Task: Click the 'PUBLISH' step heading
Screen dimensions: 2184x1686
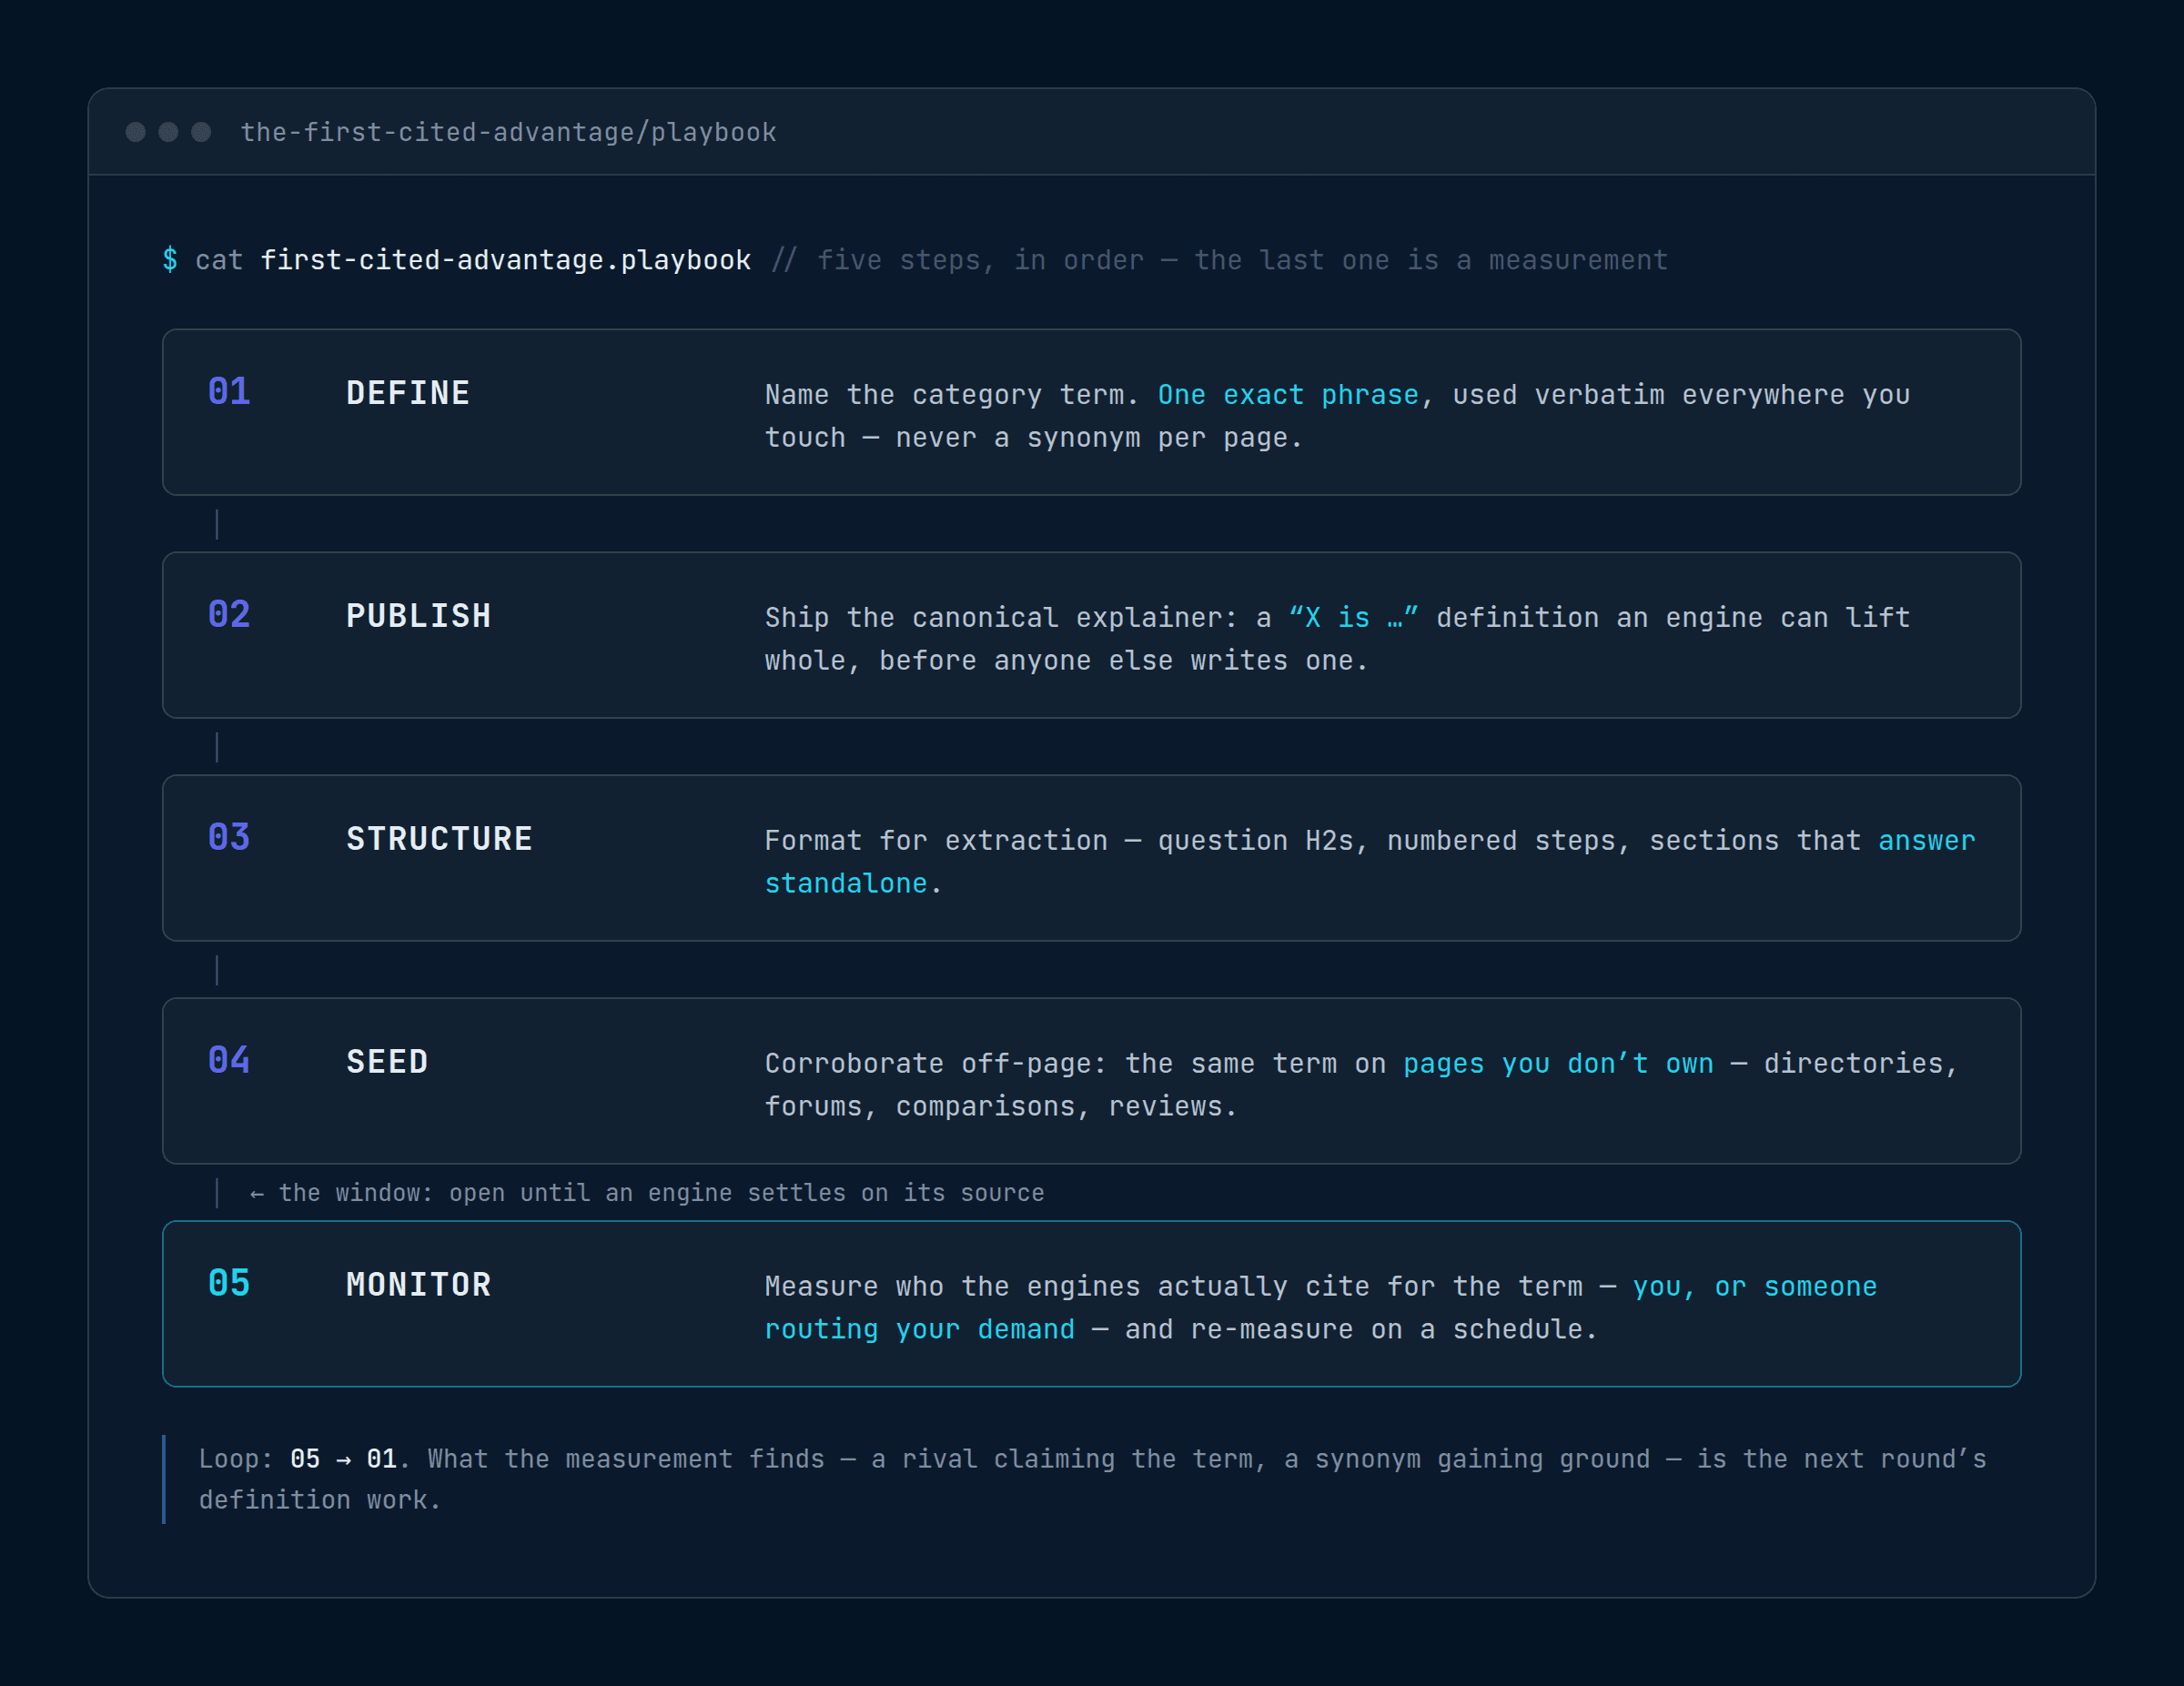Action: point(419,616)
